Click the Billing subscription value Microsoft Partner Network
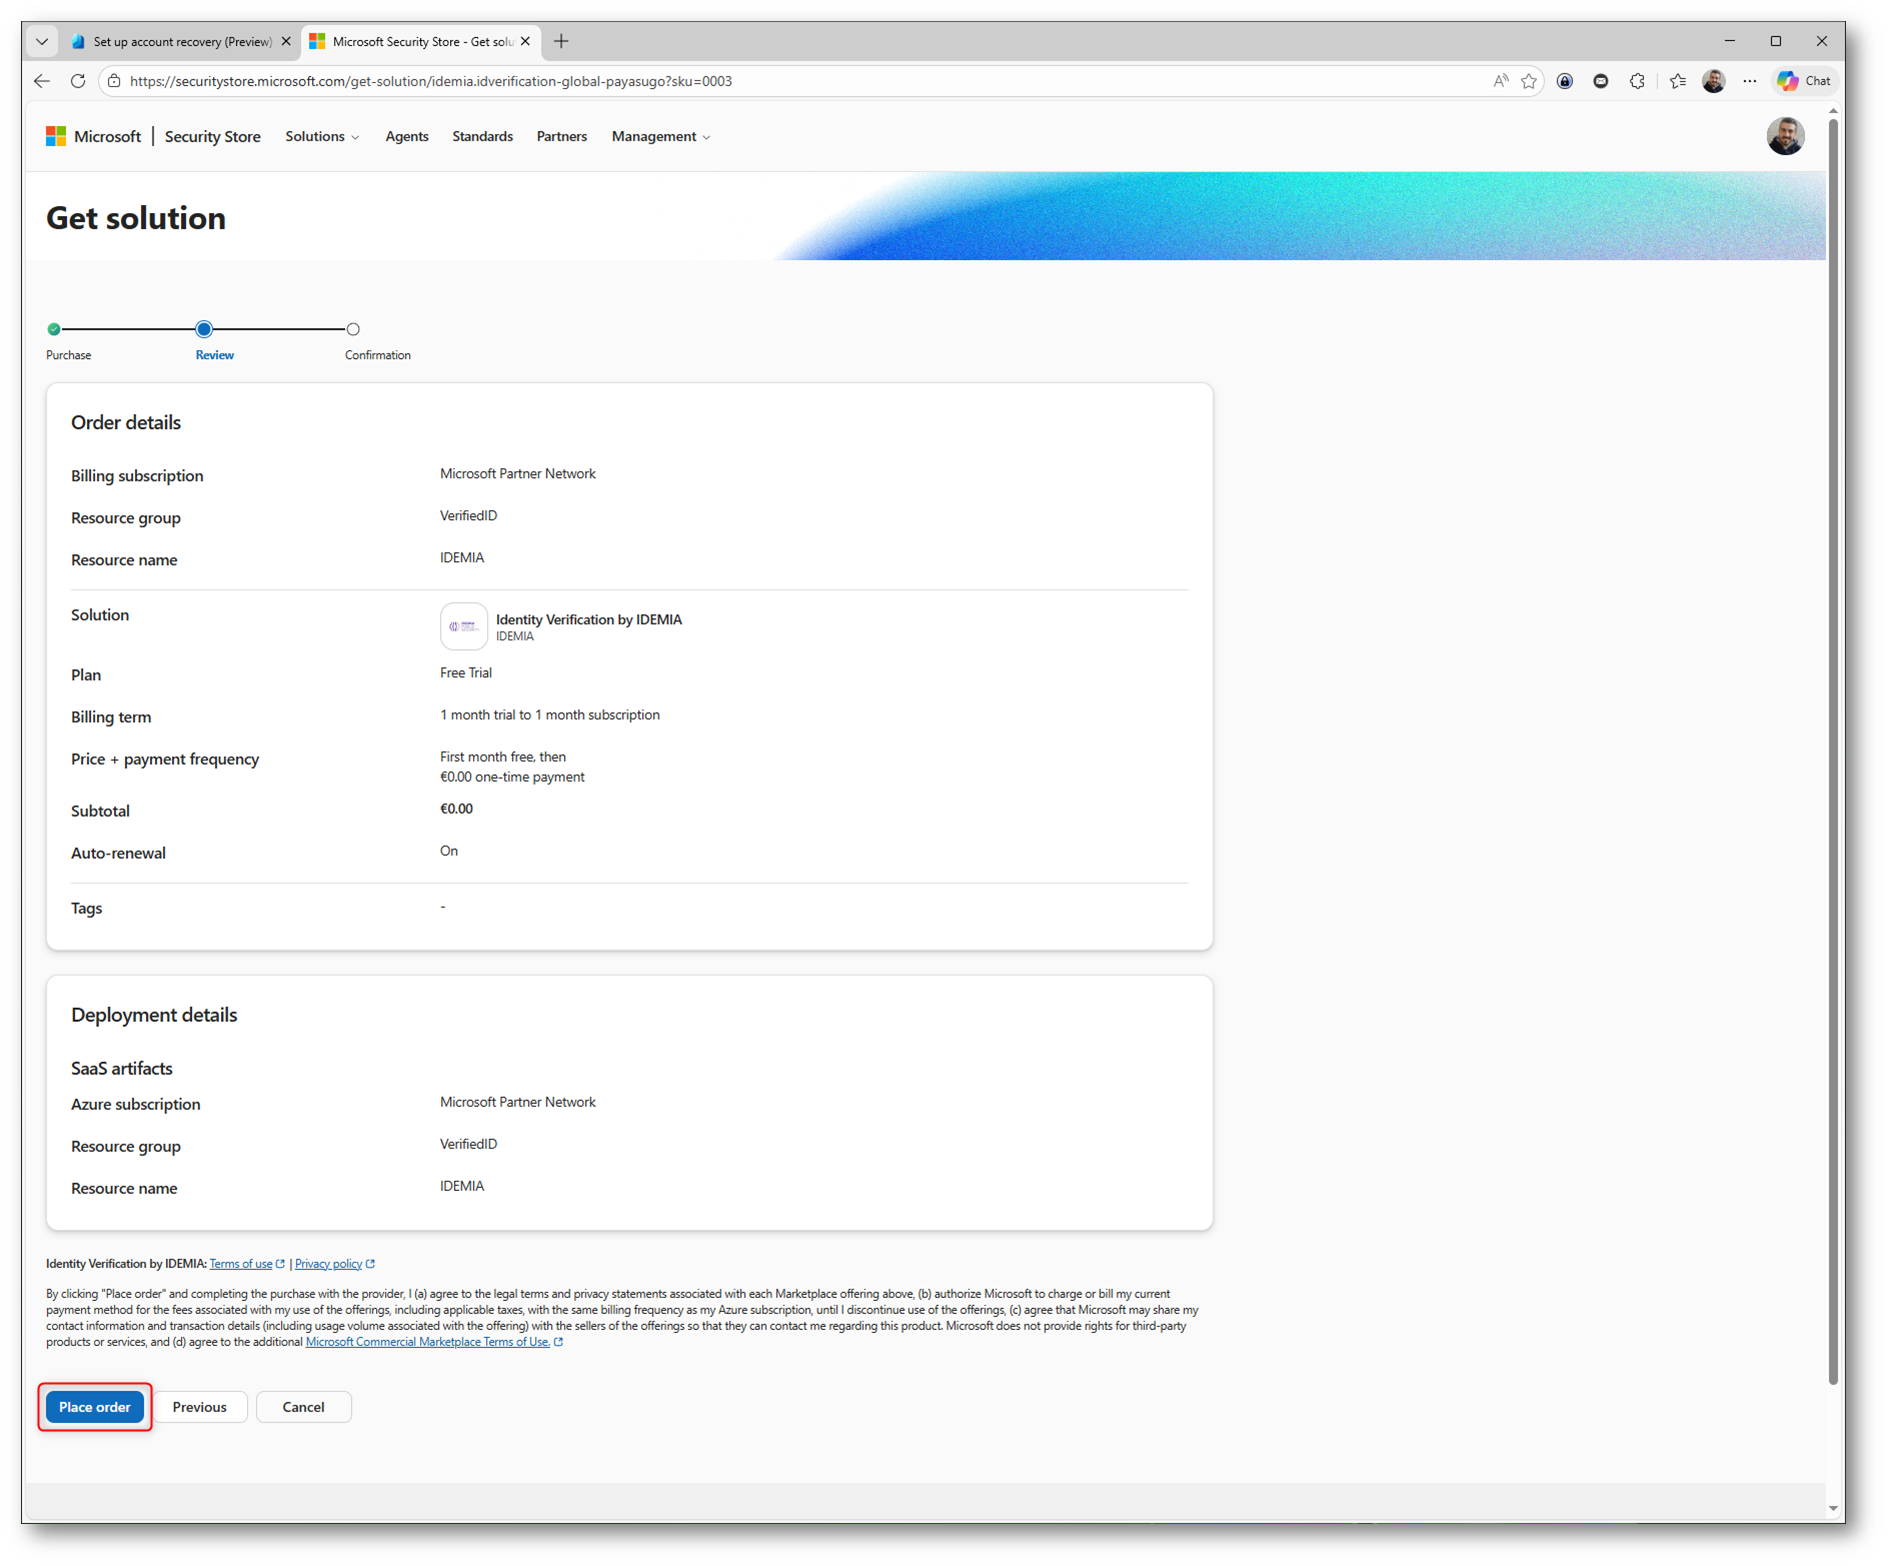Image resolution: width=1888 pixels, height=1566 pixels. [x=518, y=474]
